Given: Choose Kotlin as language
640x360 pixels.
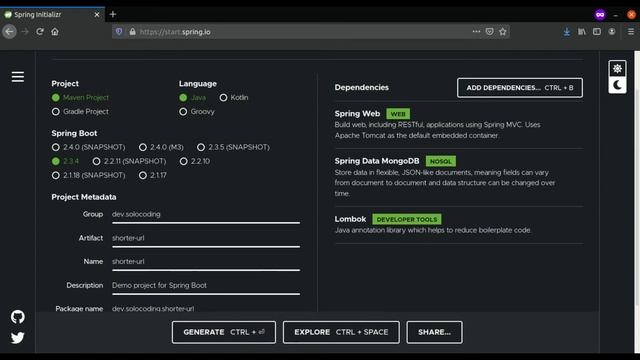Looking at the screenshot, I should point(234,98).
